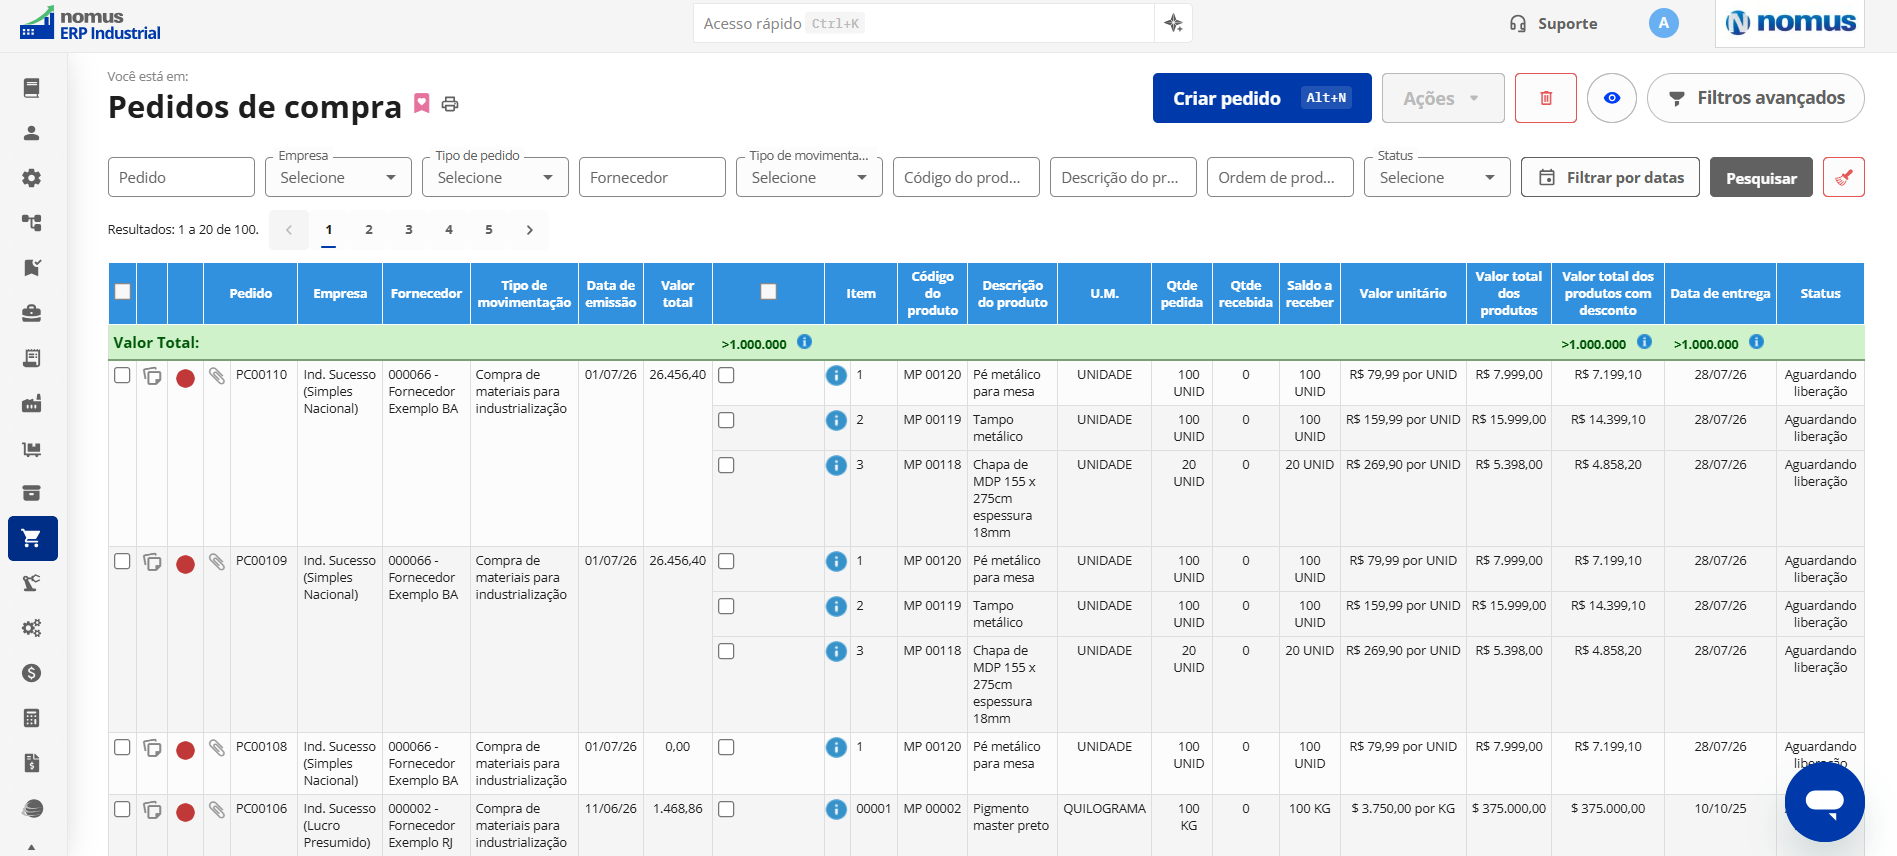
Task: Open shopping cart sidebar module
Action: (32, 538)
